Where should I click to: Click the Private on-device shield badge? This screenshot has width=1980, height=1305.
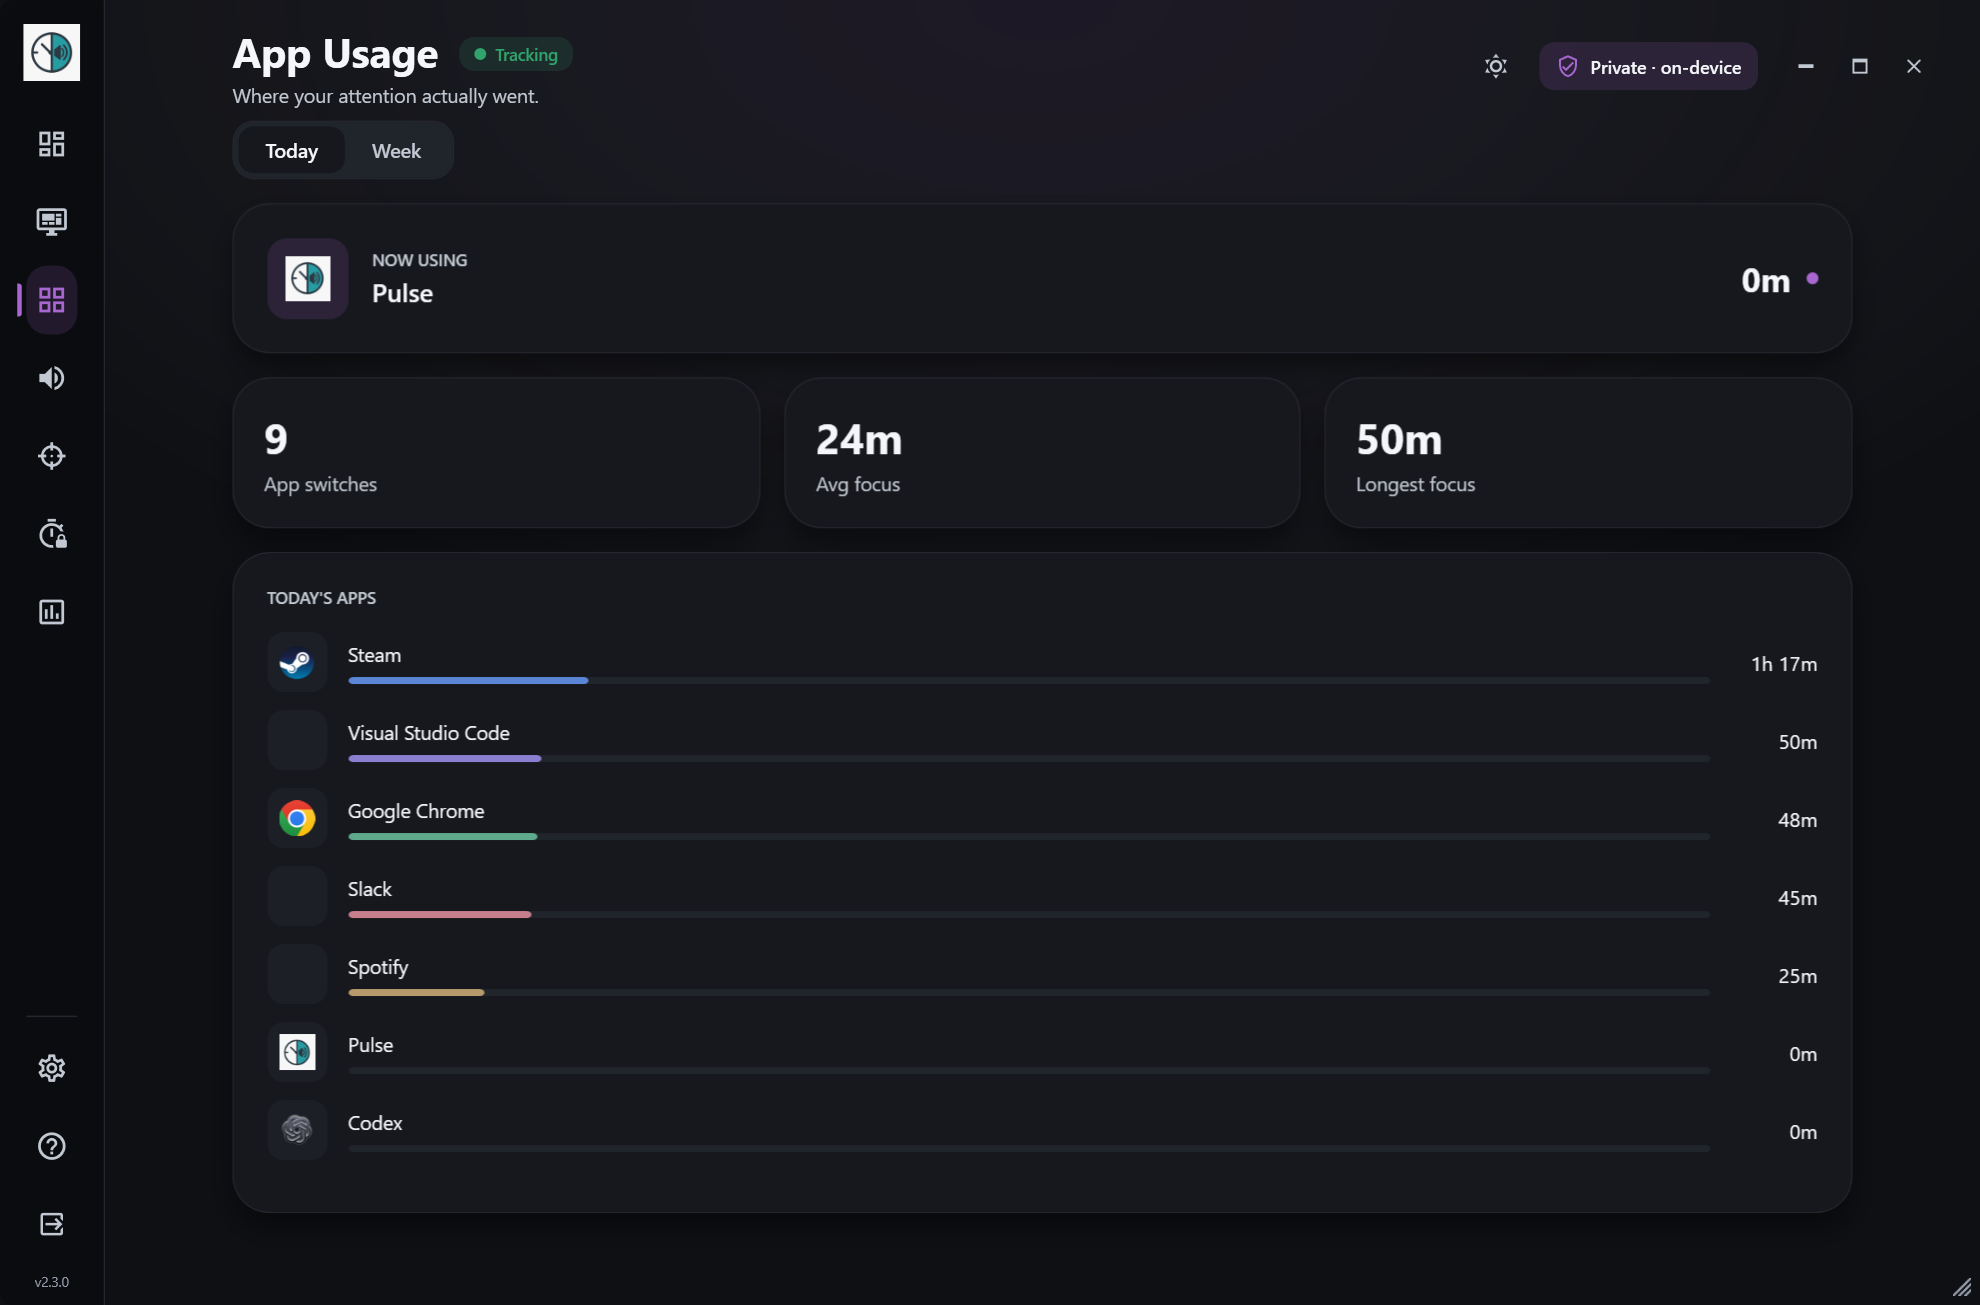(x=1648, y=66)
